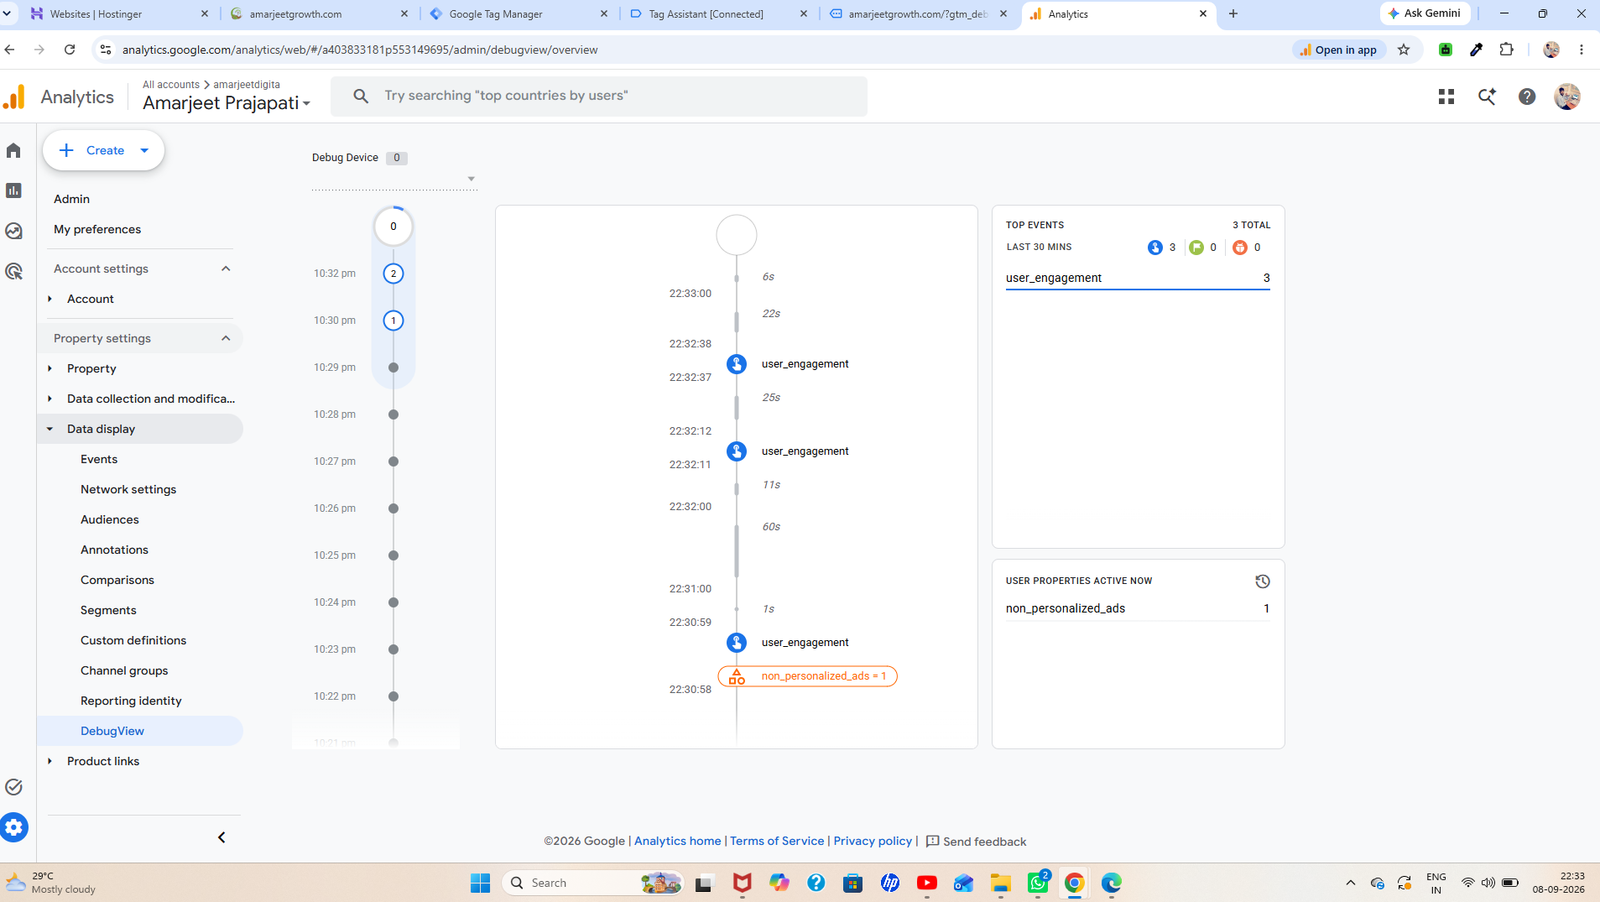Open the Amarjeet Prajapati property selector
Viewport: 1600px width, 902px height.
click(x=226, y=103)
